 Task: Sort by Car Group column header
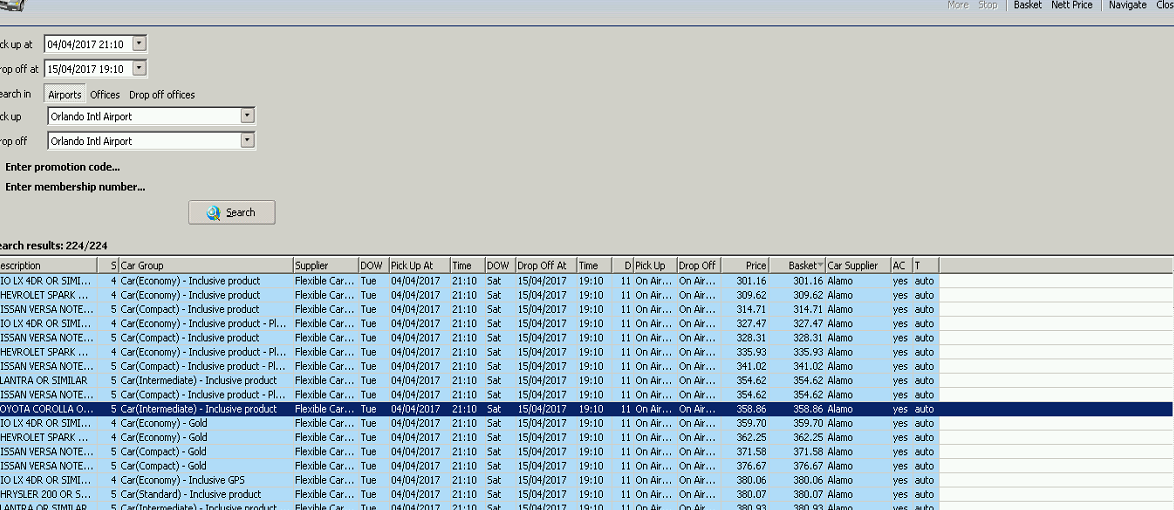point(206,265)
